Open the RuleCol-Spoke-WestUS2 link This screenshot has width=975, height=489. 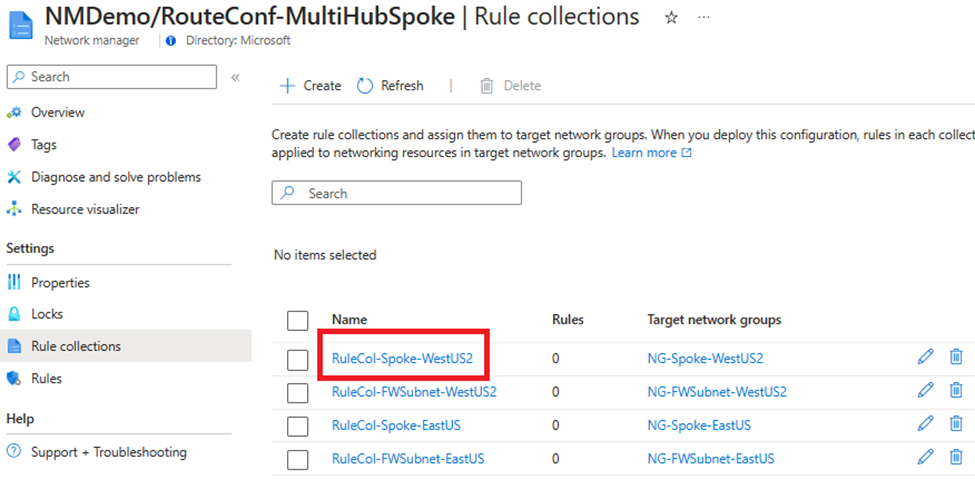(402, 358)
